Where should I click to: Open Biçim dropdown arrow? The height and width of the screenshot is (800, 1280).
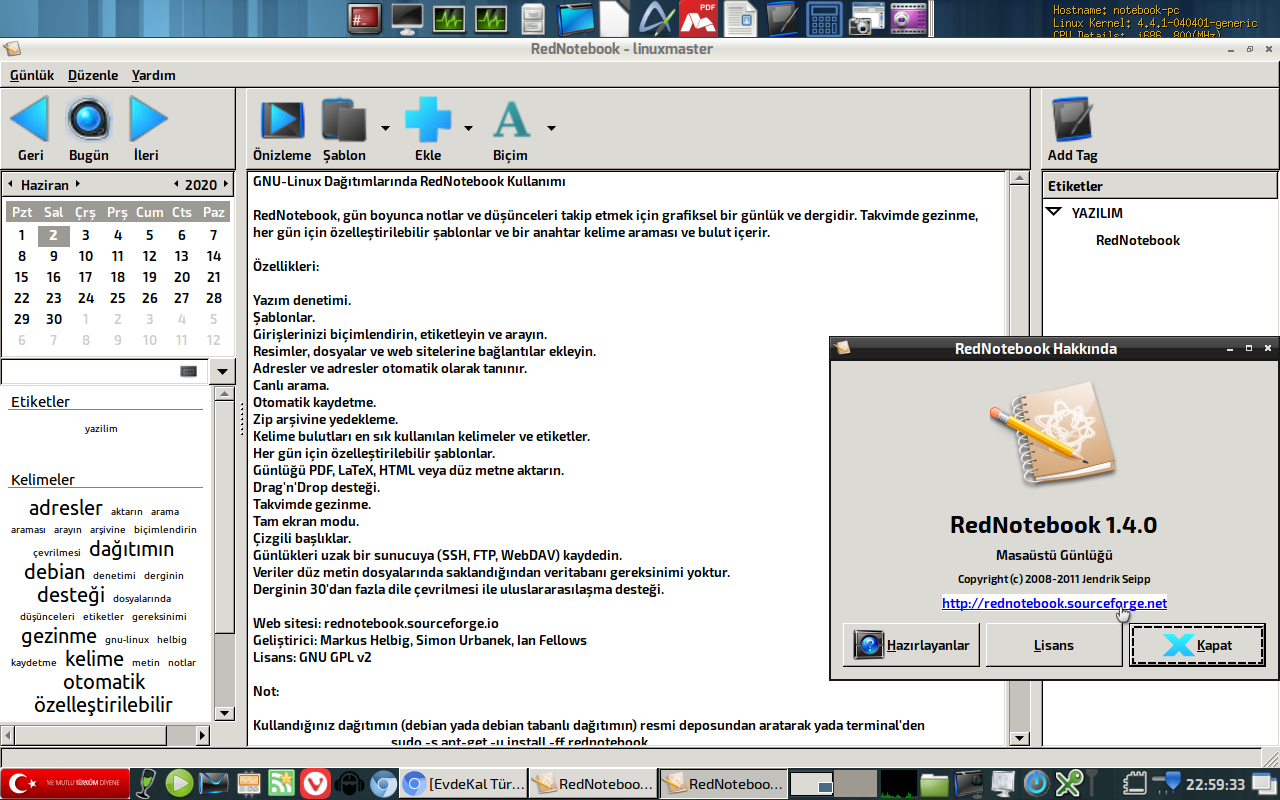tap(551, 128)
